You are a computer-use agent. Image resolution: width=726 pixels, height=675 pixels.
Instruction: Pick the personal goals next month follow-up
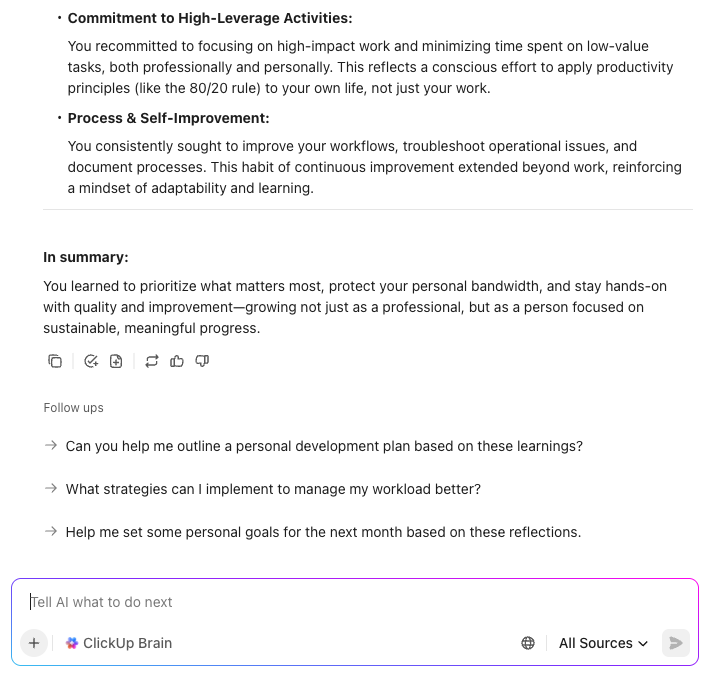323,532
